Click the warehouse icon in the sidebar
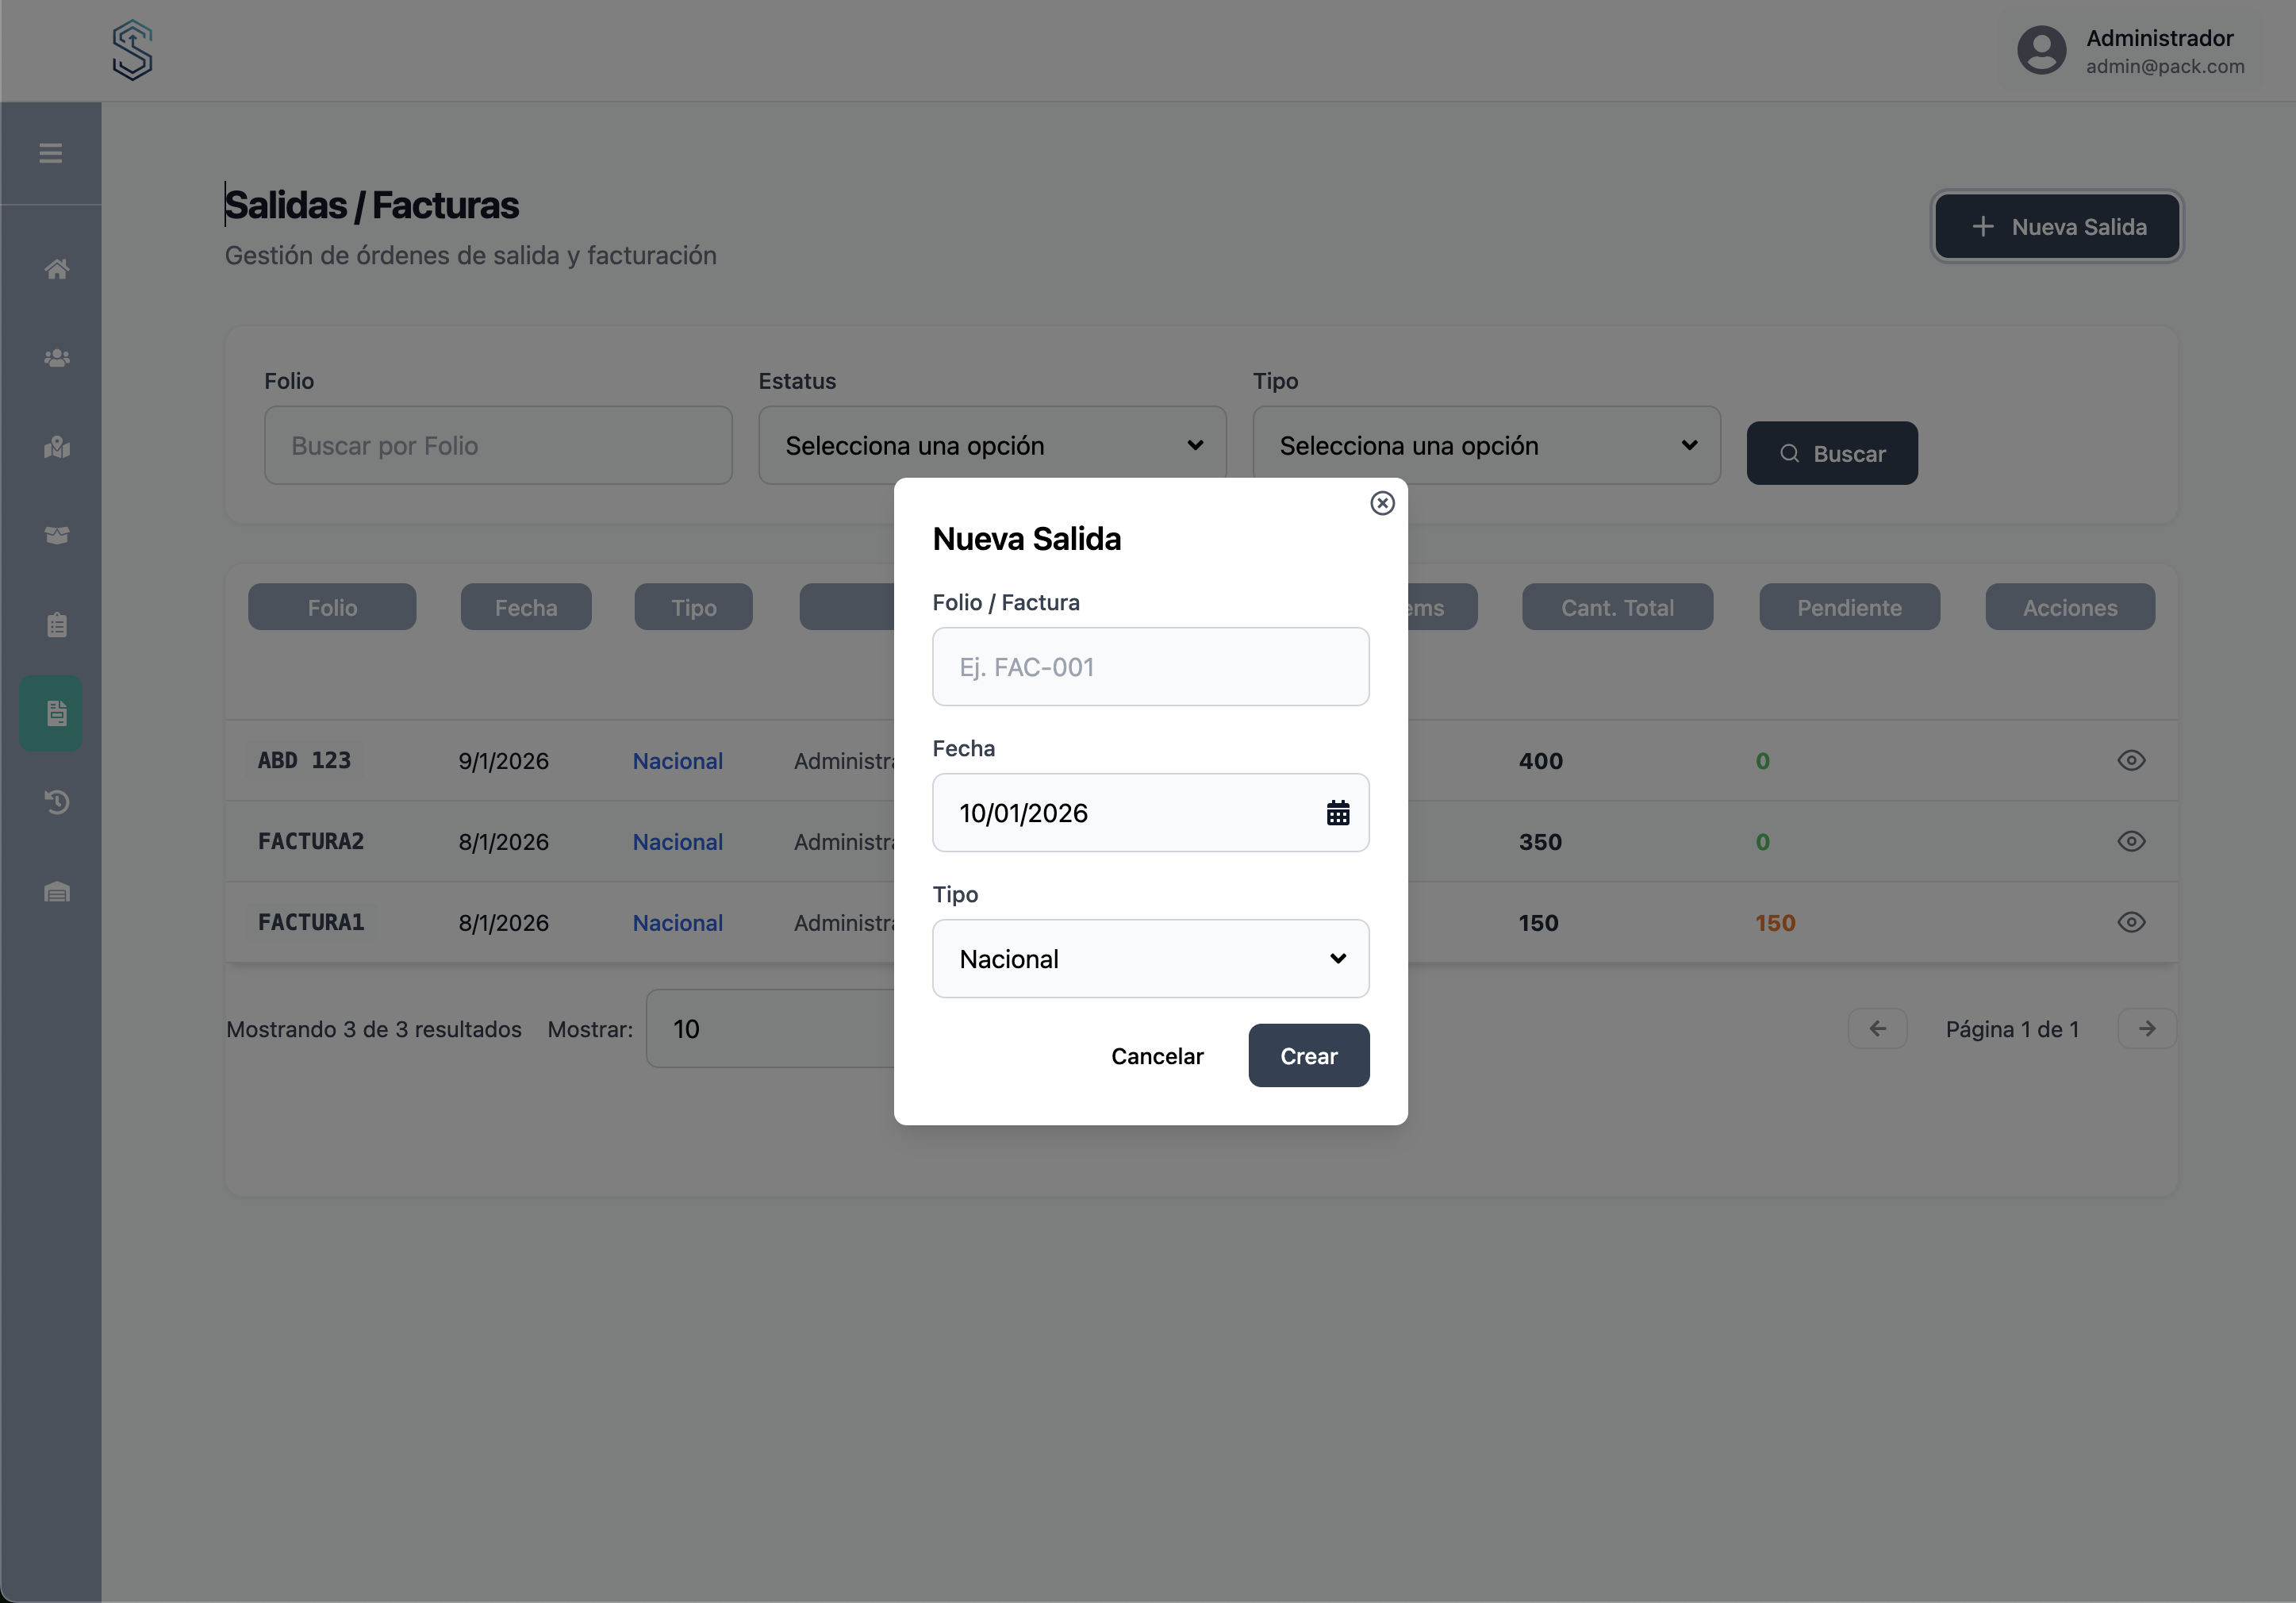 coord(57,891)
